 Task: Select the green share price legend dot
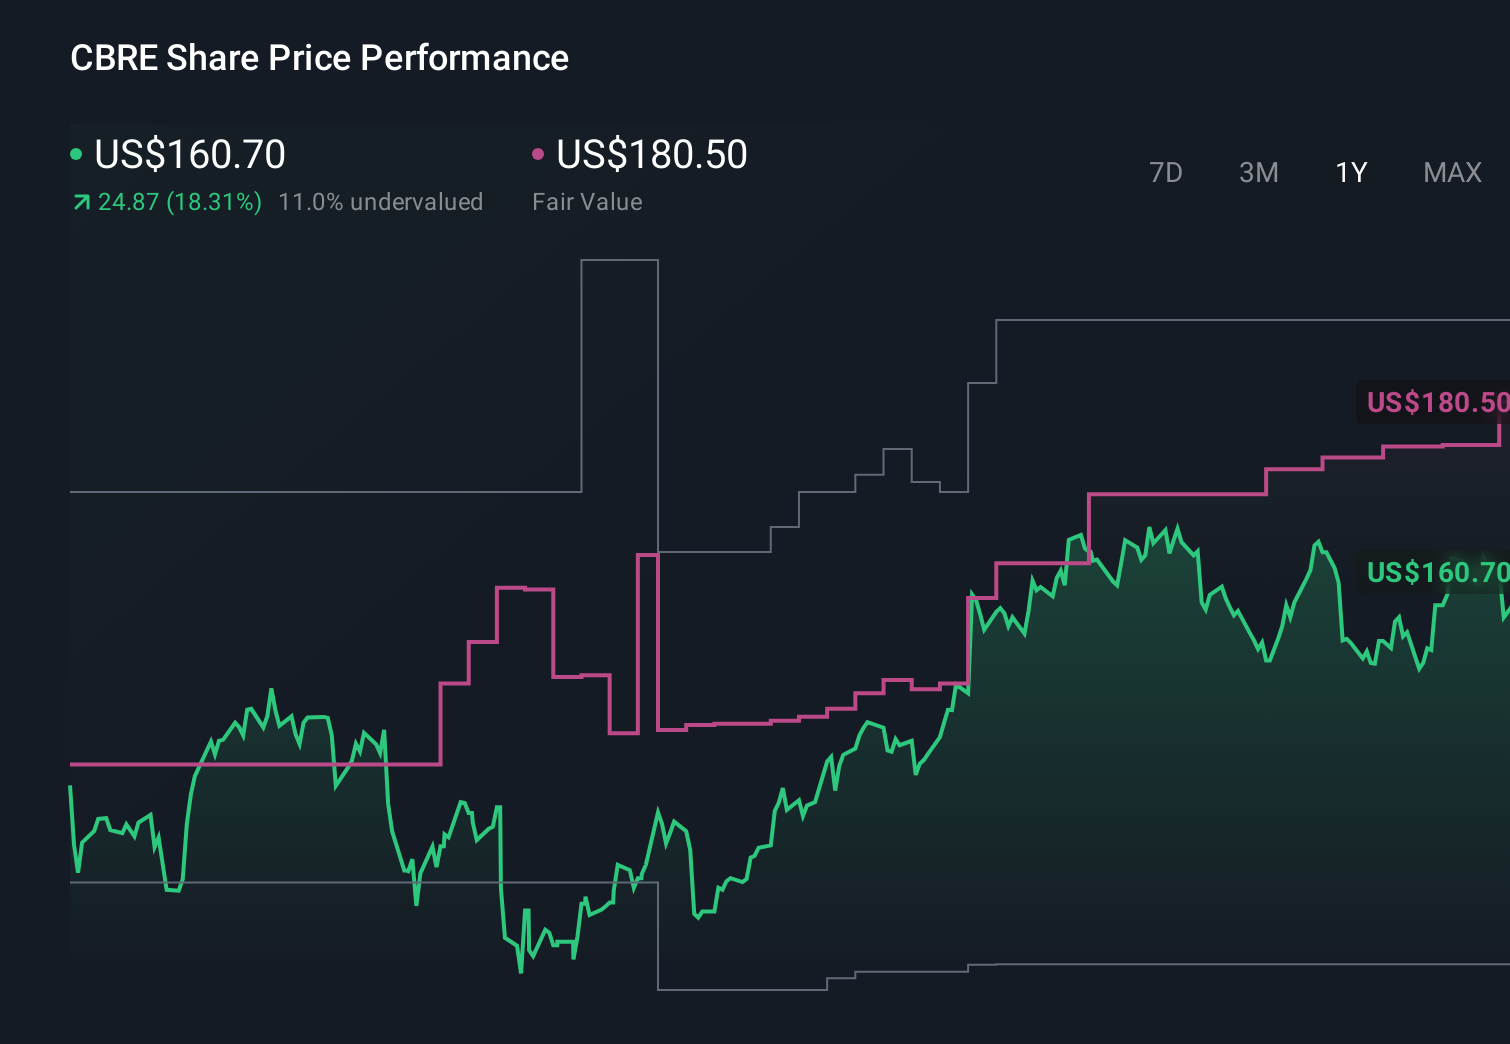pyautogui.click(x=76, y=154)
